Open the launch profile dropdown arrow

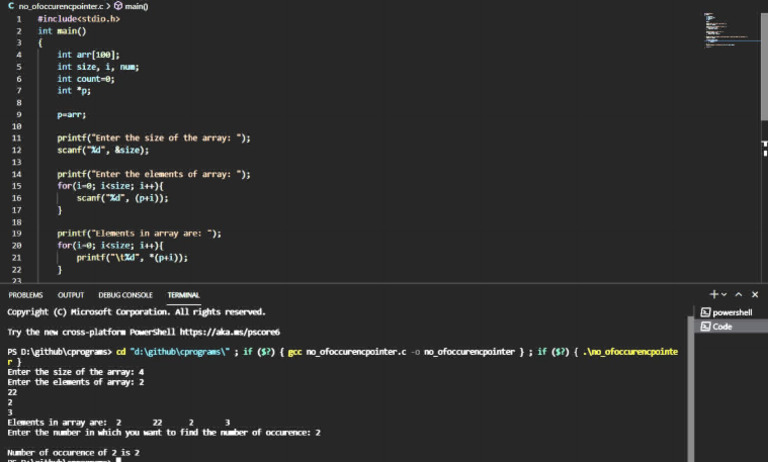[724, 294]
